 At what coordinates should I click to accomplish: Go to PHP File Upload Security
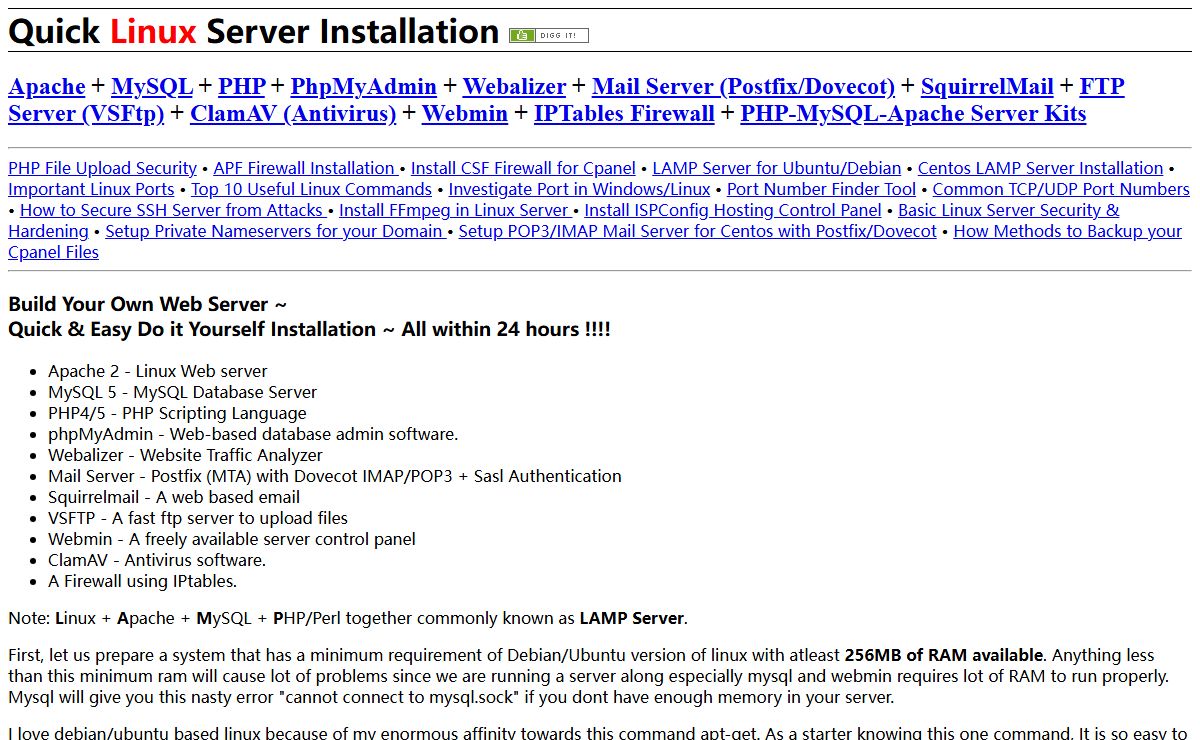(x=102, y=168)
